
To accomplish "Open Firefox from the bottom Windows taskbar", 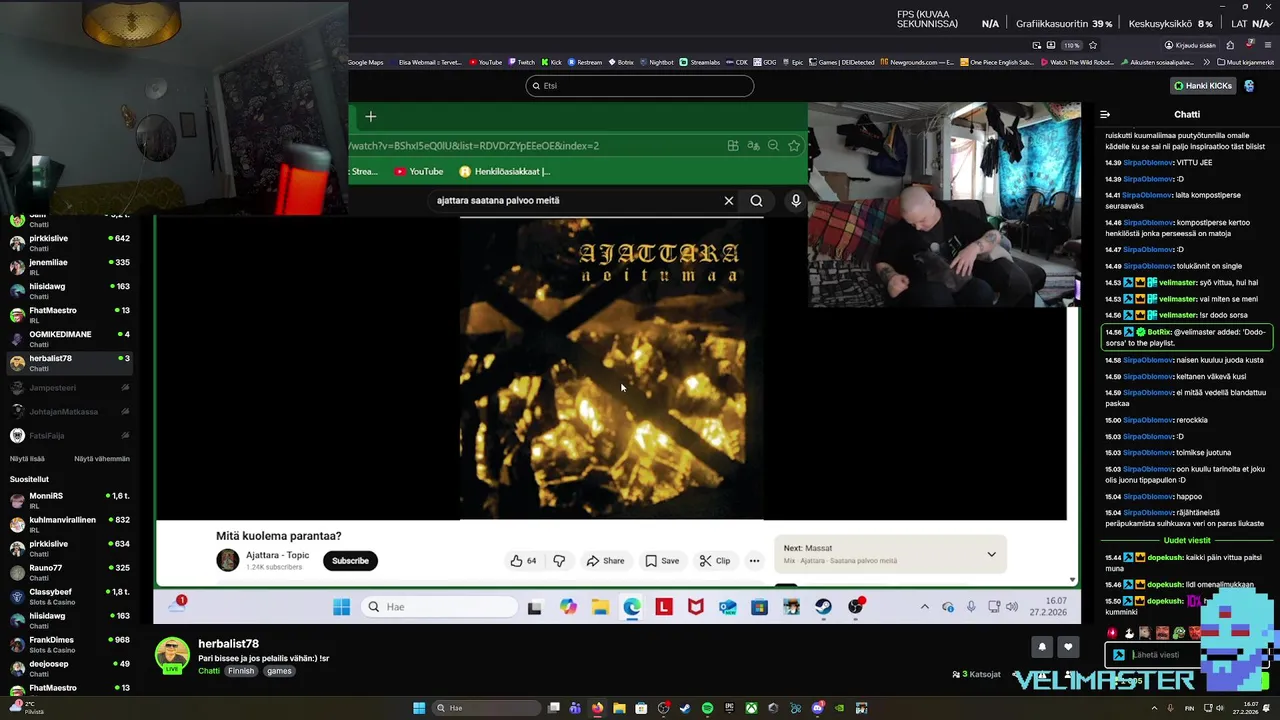I will coord(597,708).
